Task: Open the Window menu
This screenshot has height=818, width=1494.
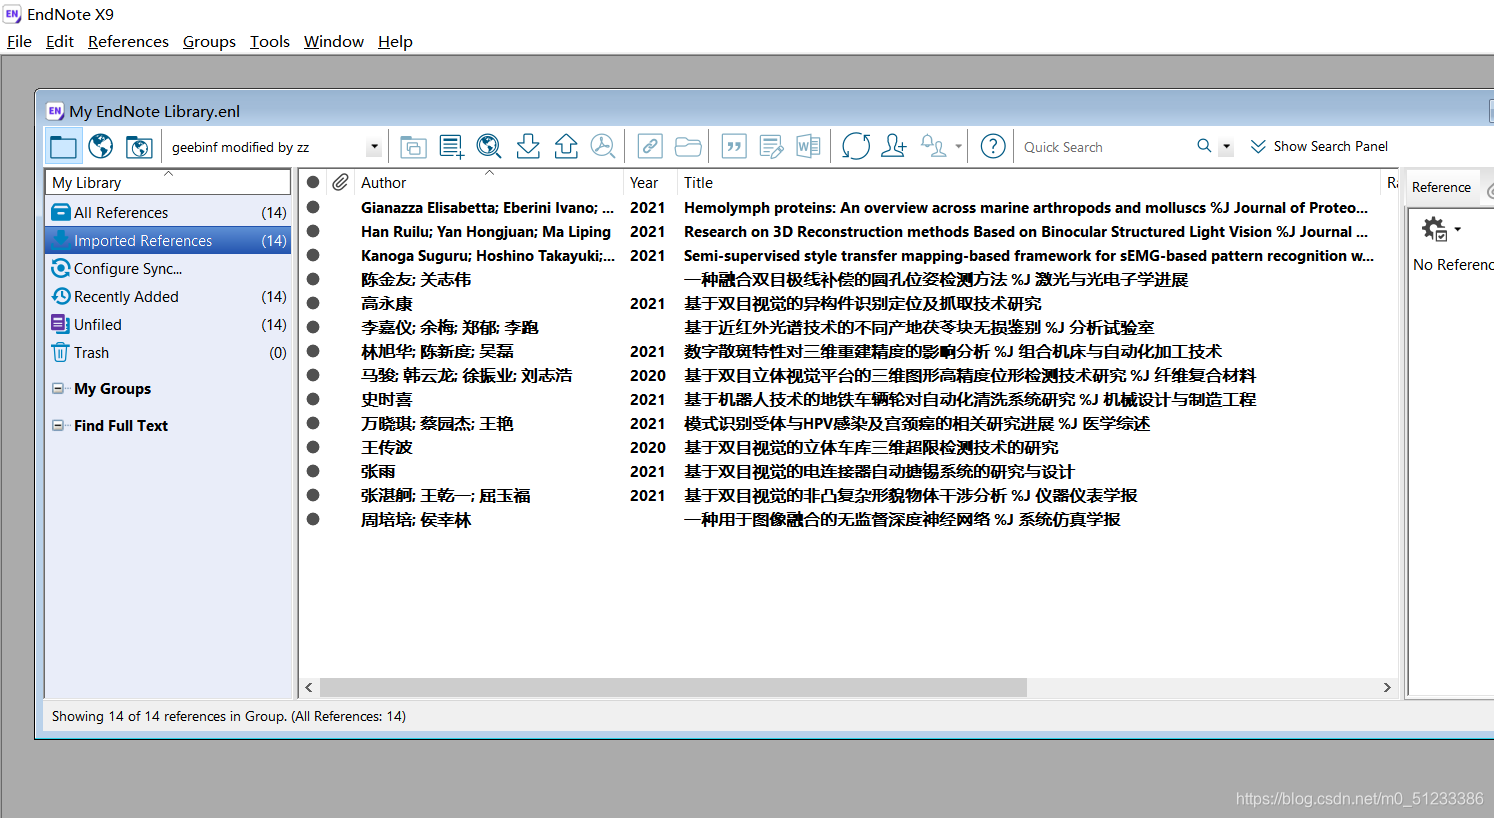Action: point(334,41)
